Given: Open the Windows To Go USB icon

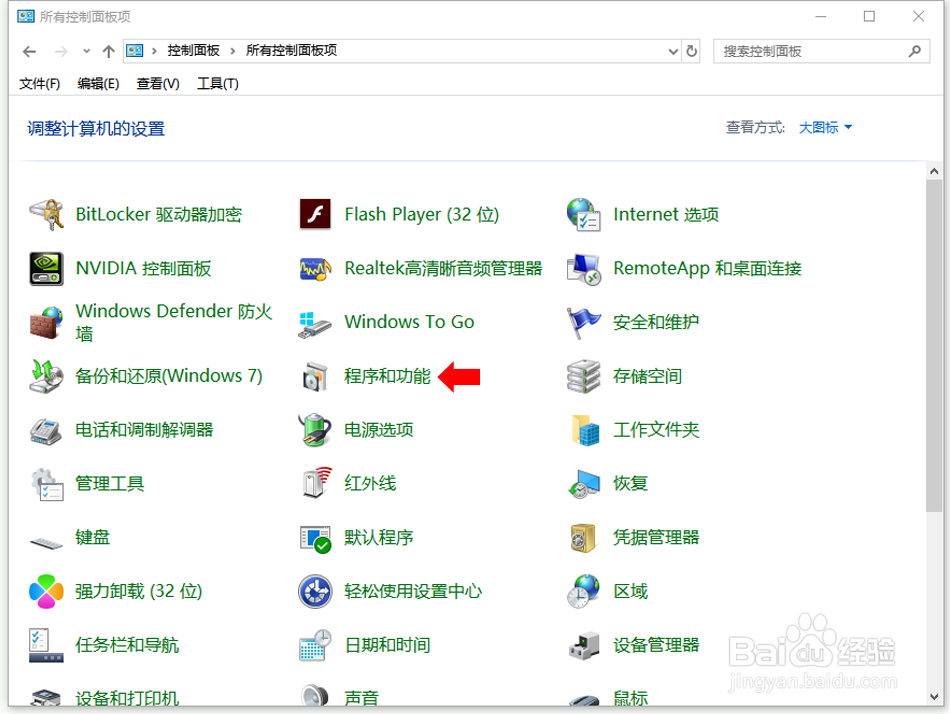Looking at the screenshot, I should [315, 324].
